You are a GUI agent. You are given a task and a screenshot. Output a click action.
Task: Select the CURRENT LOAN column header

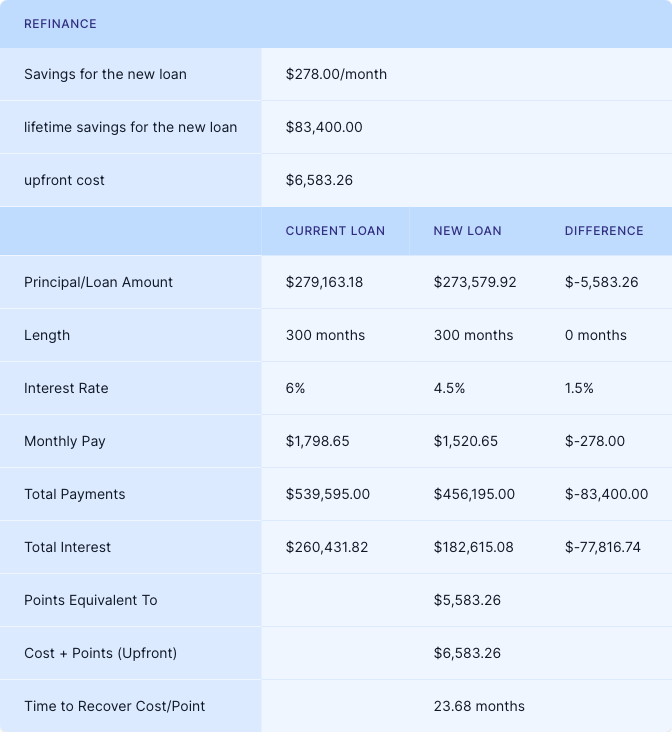(335, 231)
